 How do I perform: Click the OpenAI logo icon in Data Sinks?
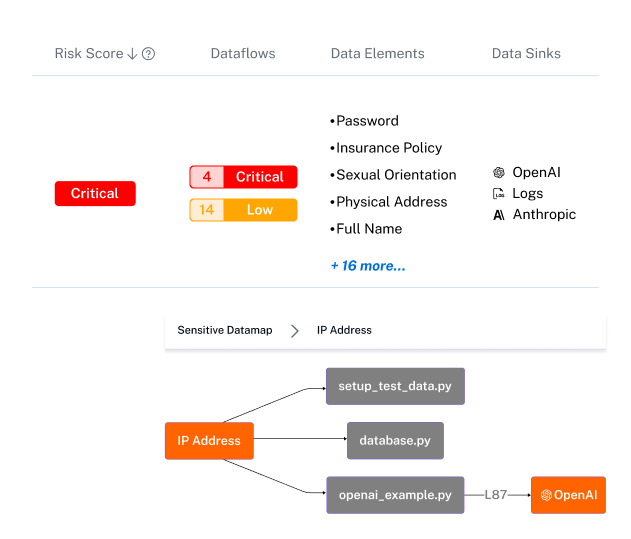point(499,173)
